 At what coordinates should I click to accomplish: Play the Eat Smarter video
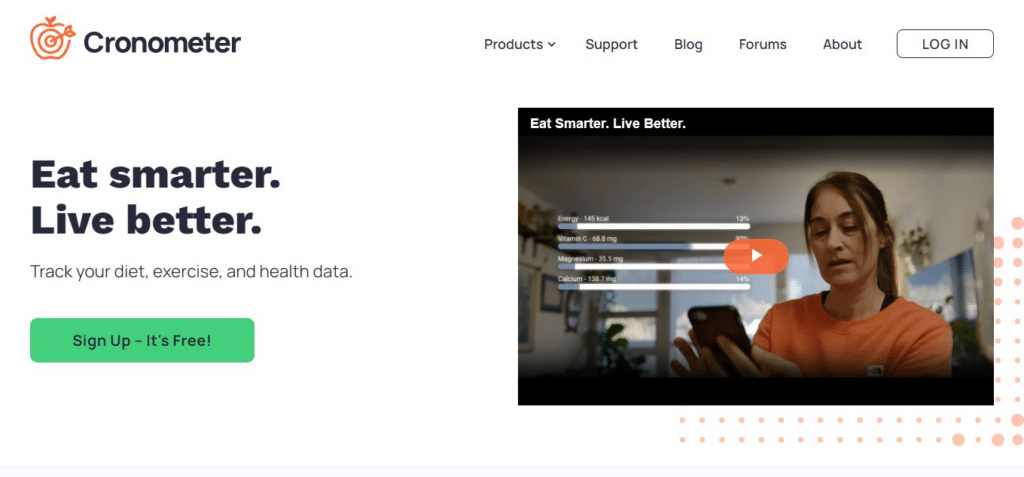[x=756, y=256]
